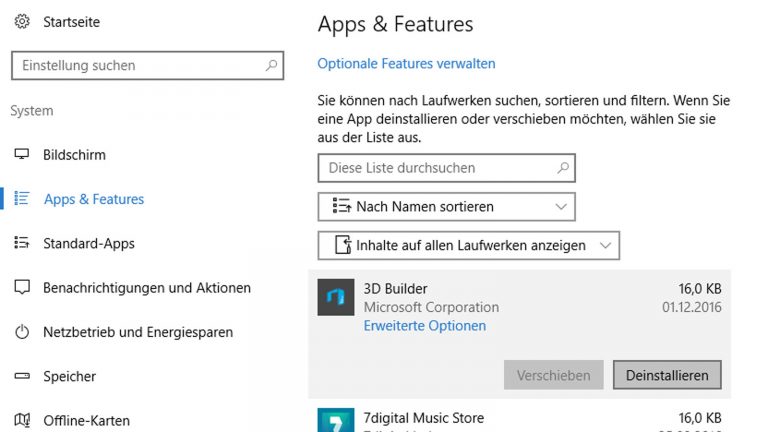Screen dimensions: 768x432
Task: Open Erweiterte Optionen for 3D Builder
Action: tap(425, 326)
